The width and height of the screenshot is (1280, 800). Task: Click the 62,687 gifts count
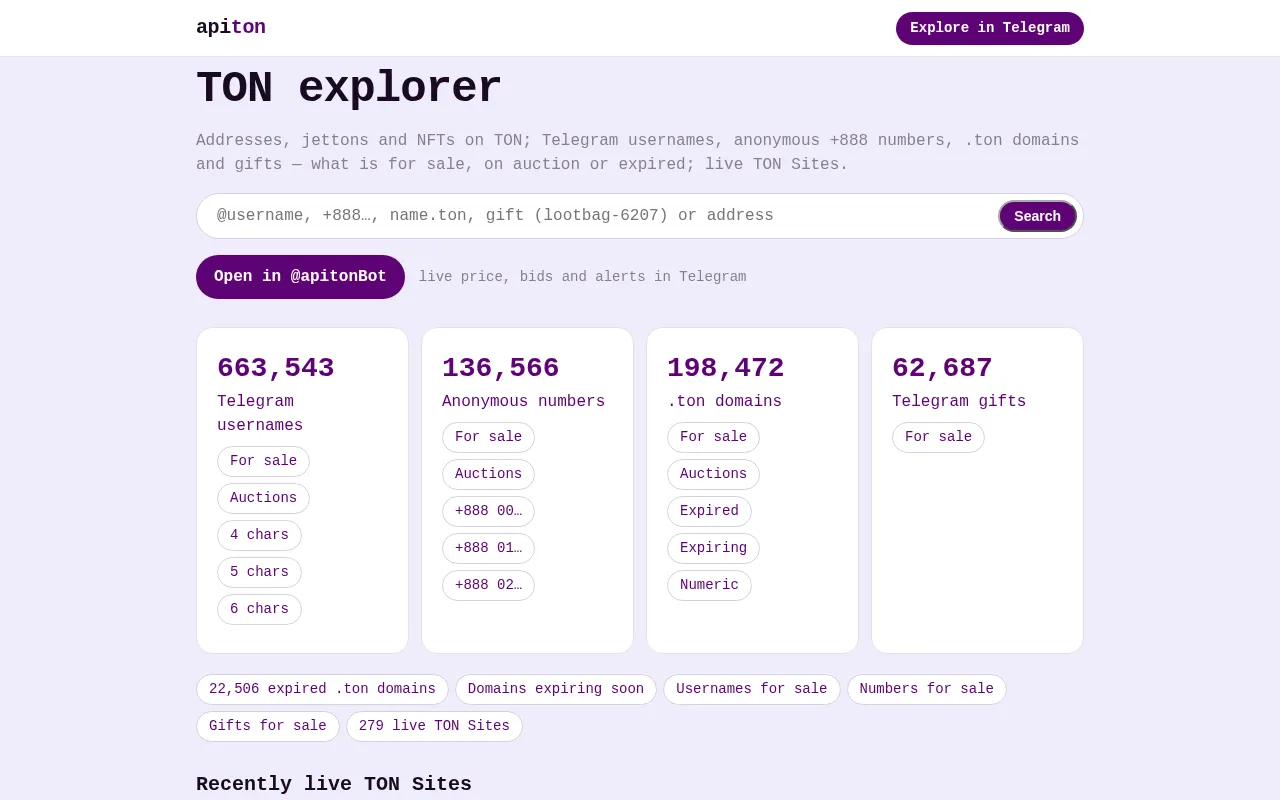(942, 368)
